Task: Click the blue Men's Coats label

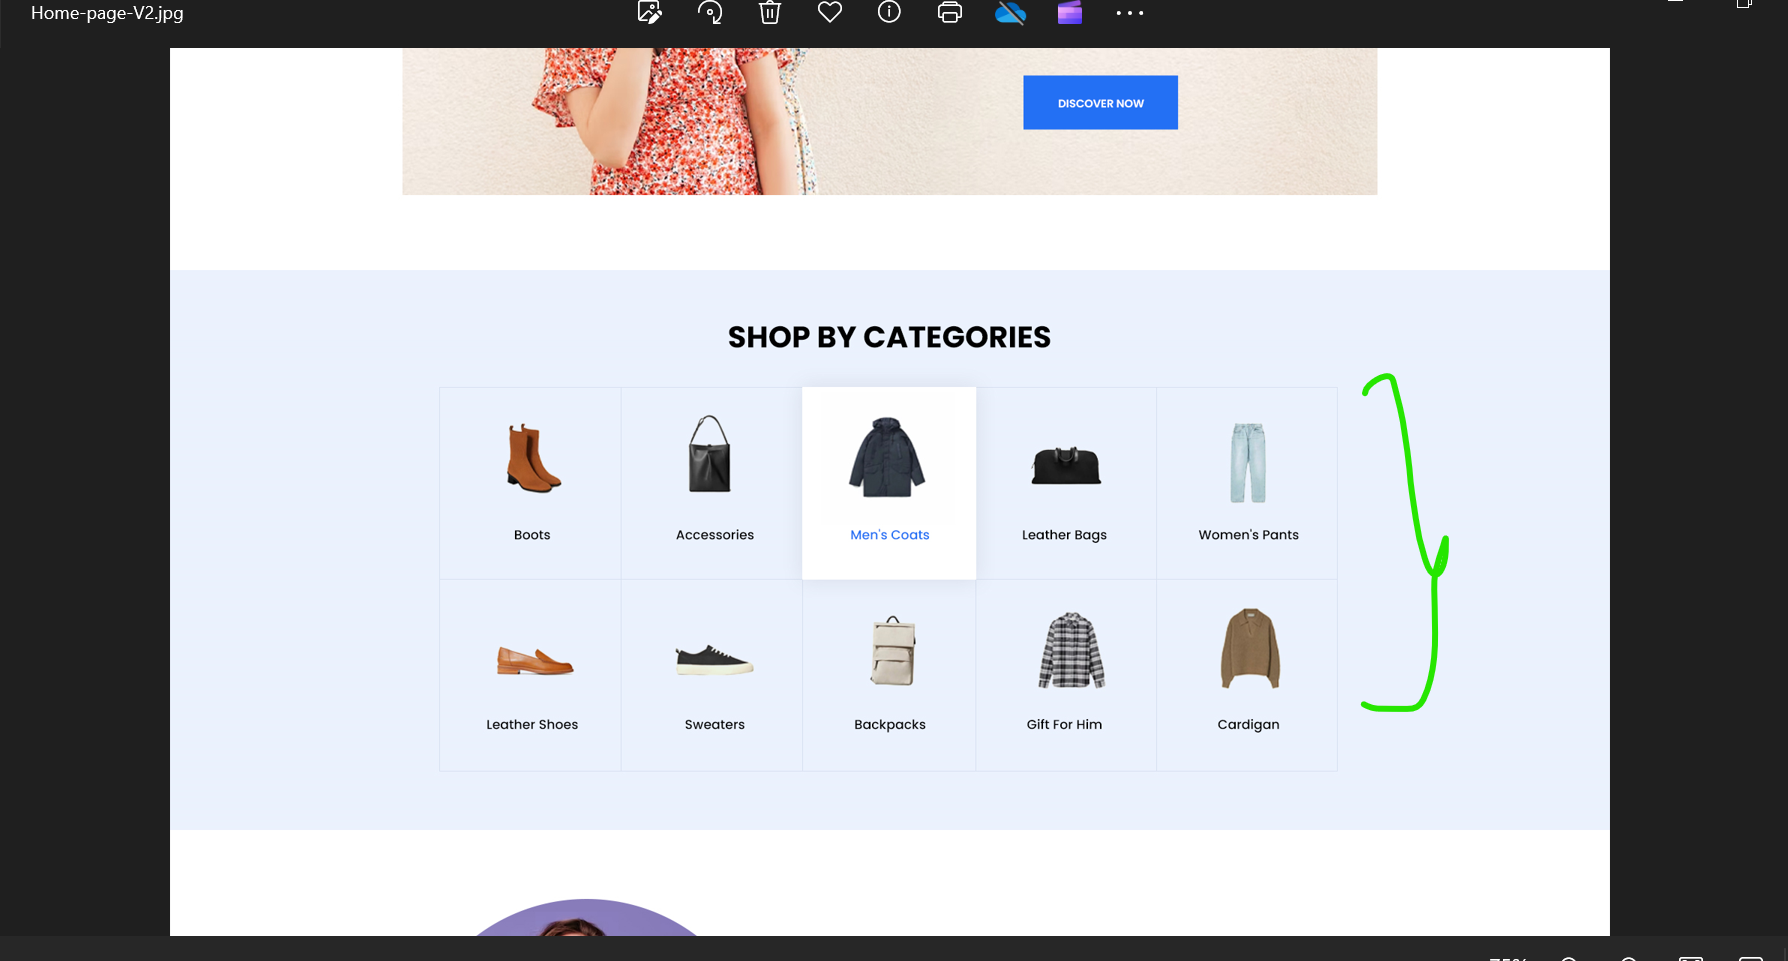Action: (x=890, y=535)
